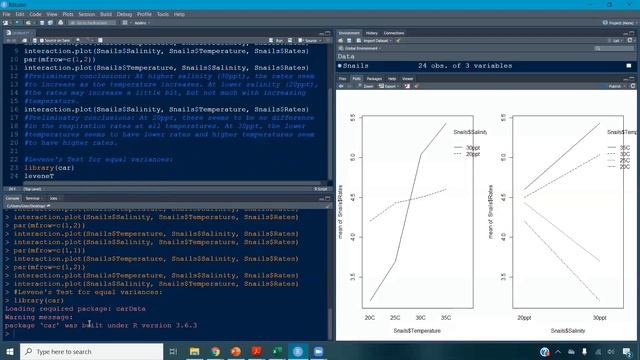640x360 pixels.
Task: Switch to the Help tab in lower pane
Action: click(392, 79)
